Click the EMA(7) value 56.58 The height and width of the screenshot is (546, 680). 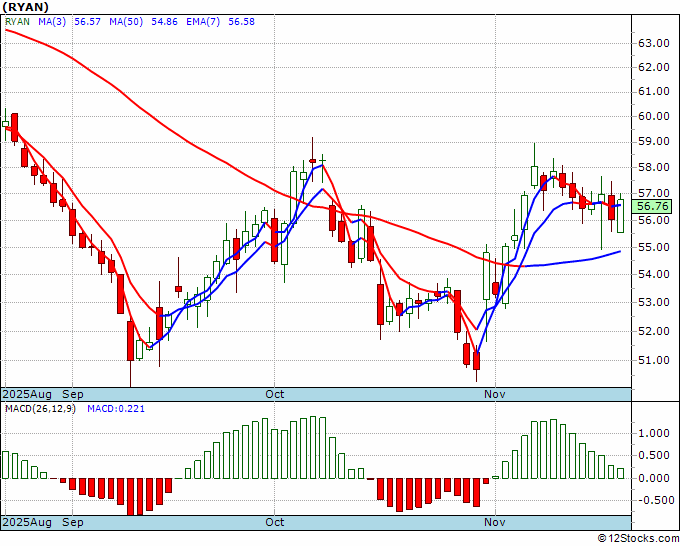point(242,22)
